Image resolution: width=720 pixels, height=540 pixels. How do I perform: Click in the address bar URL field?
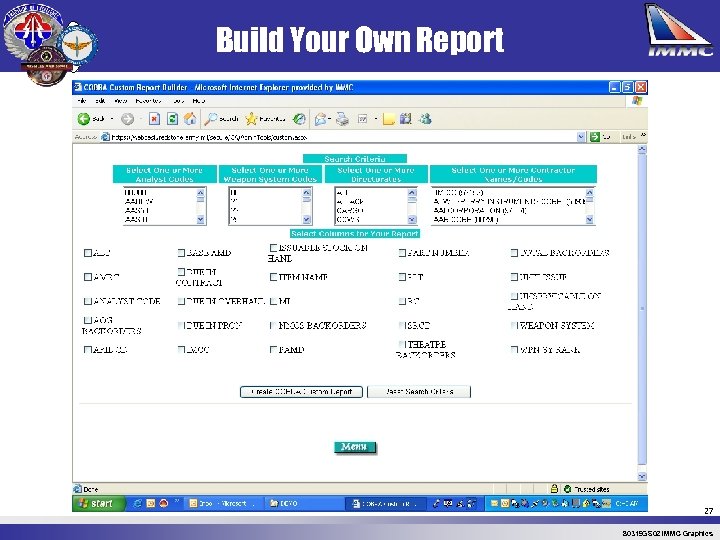click(339, 137)
